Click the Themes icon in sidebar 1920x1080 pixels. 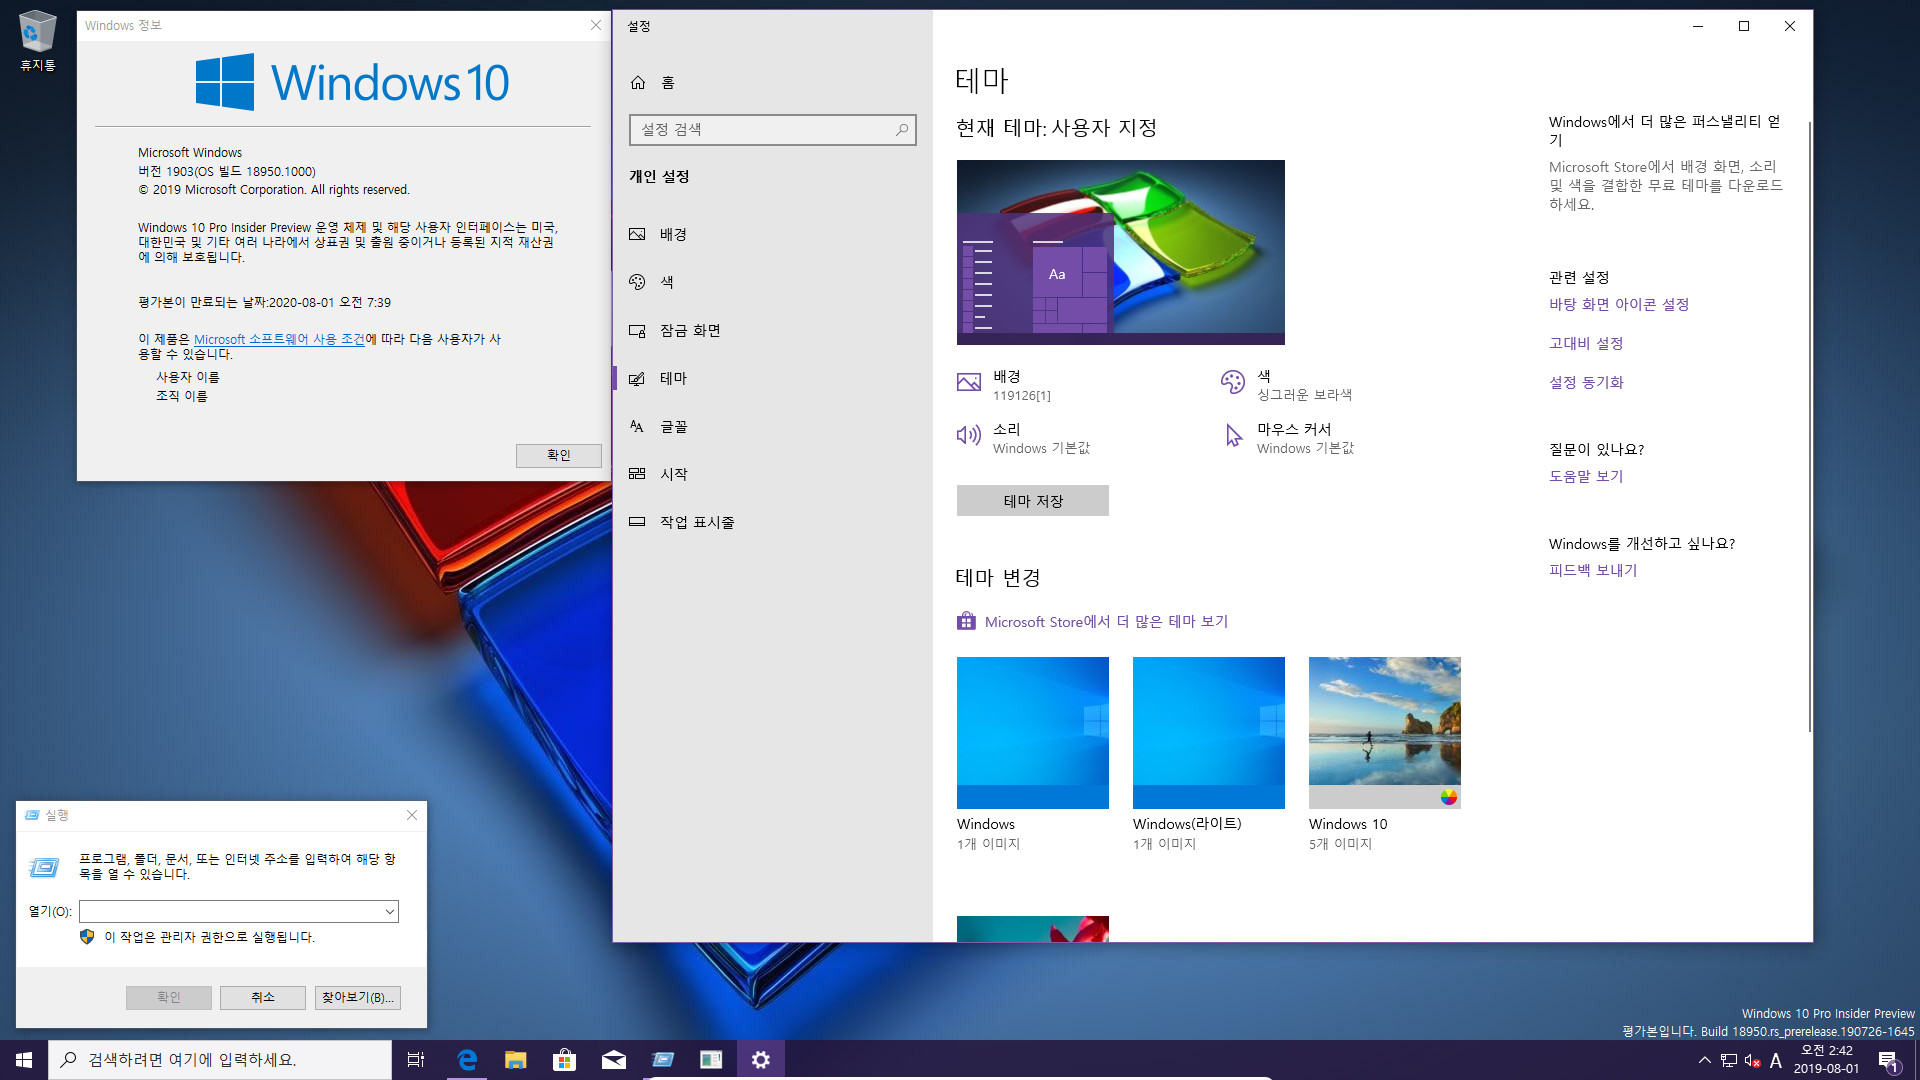click(637, 378)
